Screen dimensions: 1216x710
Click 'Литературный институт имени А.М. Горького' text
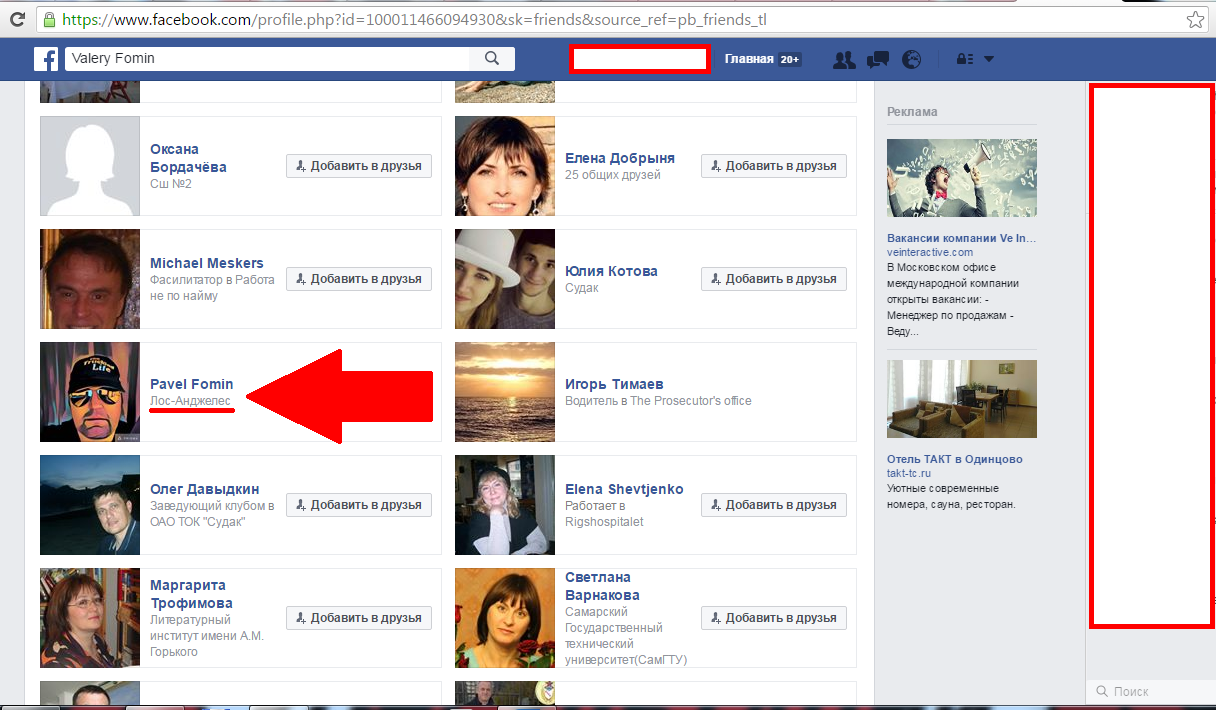coord(207,636)
